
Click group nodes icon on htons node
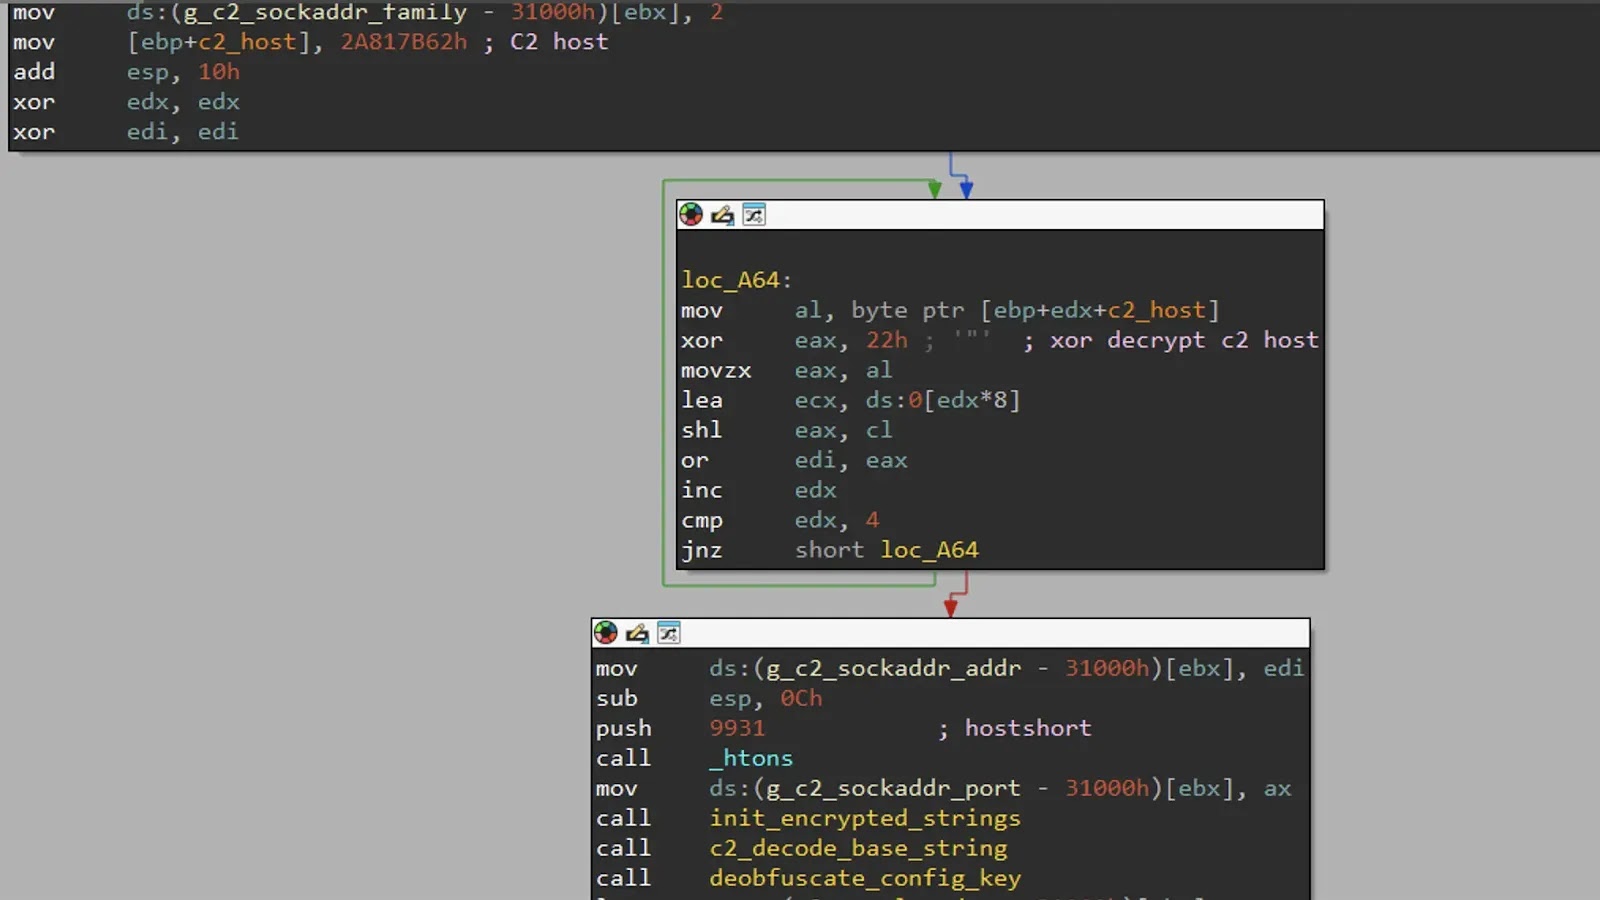click(669, 632)
